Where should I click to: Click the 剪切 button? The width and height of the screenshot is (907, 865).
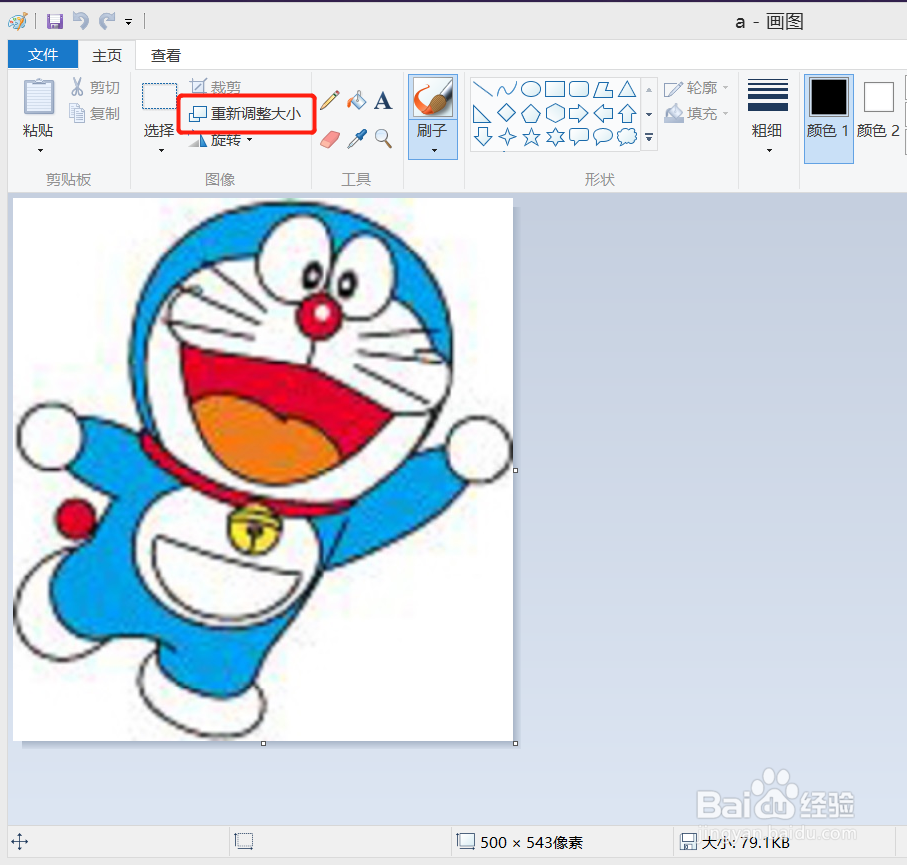click(95, 87)
